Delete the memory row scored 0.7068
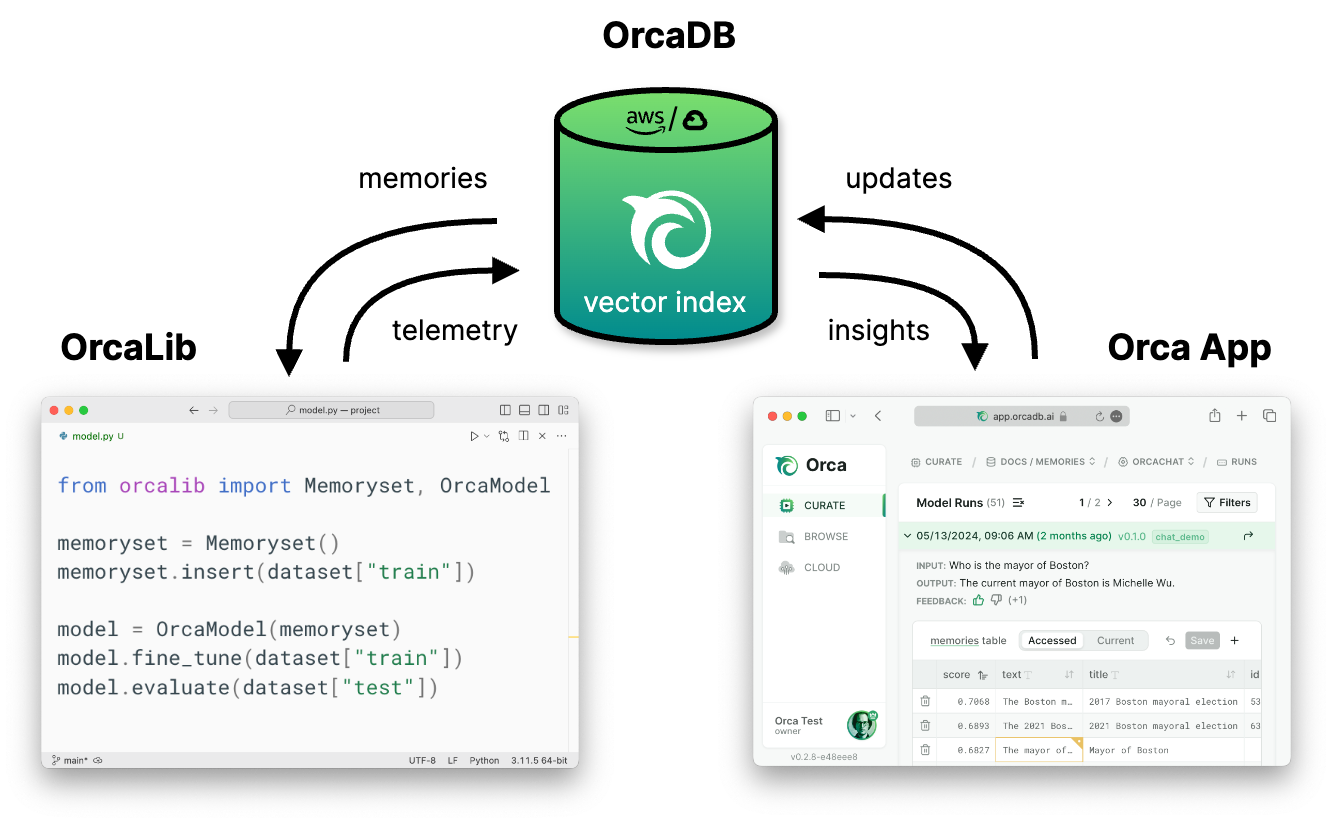 click(x=925, y=701)
